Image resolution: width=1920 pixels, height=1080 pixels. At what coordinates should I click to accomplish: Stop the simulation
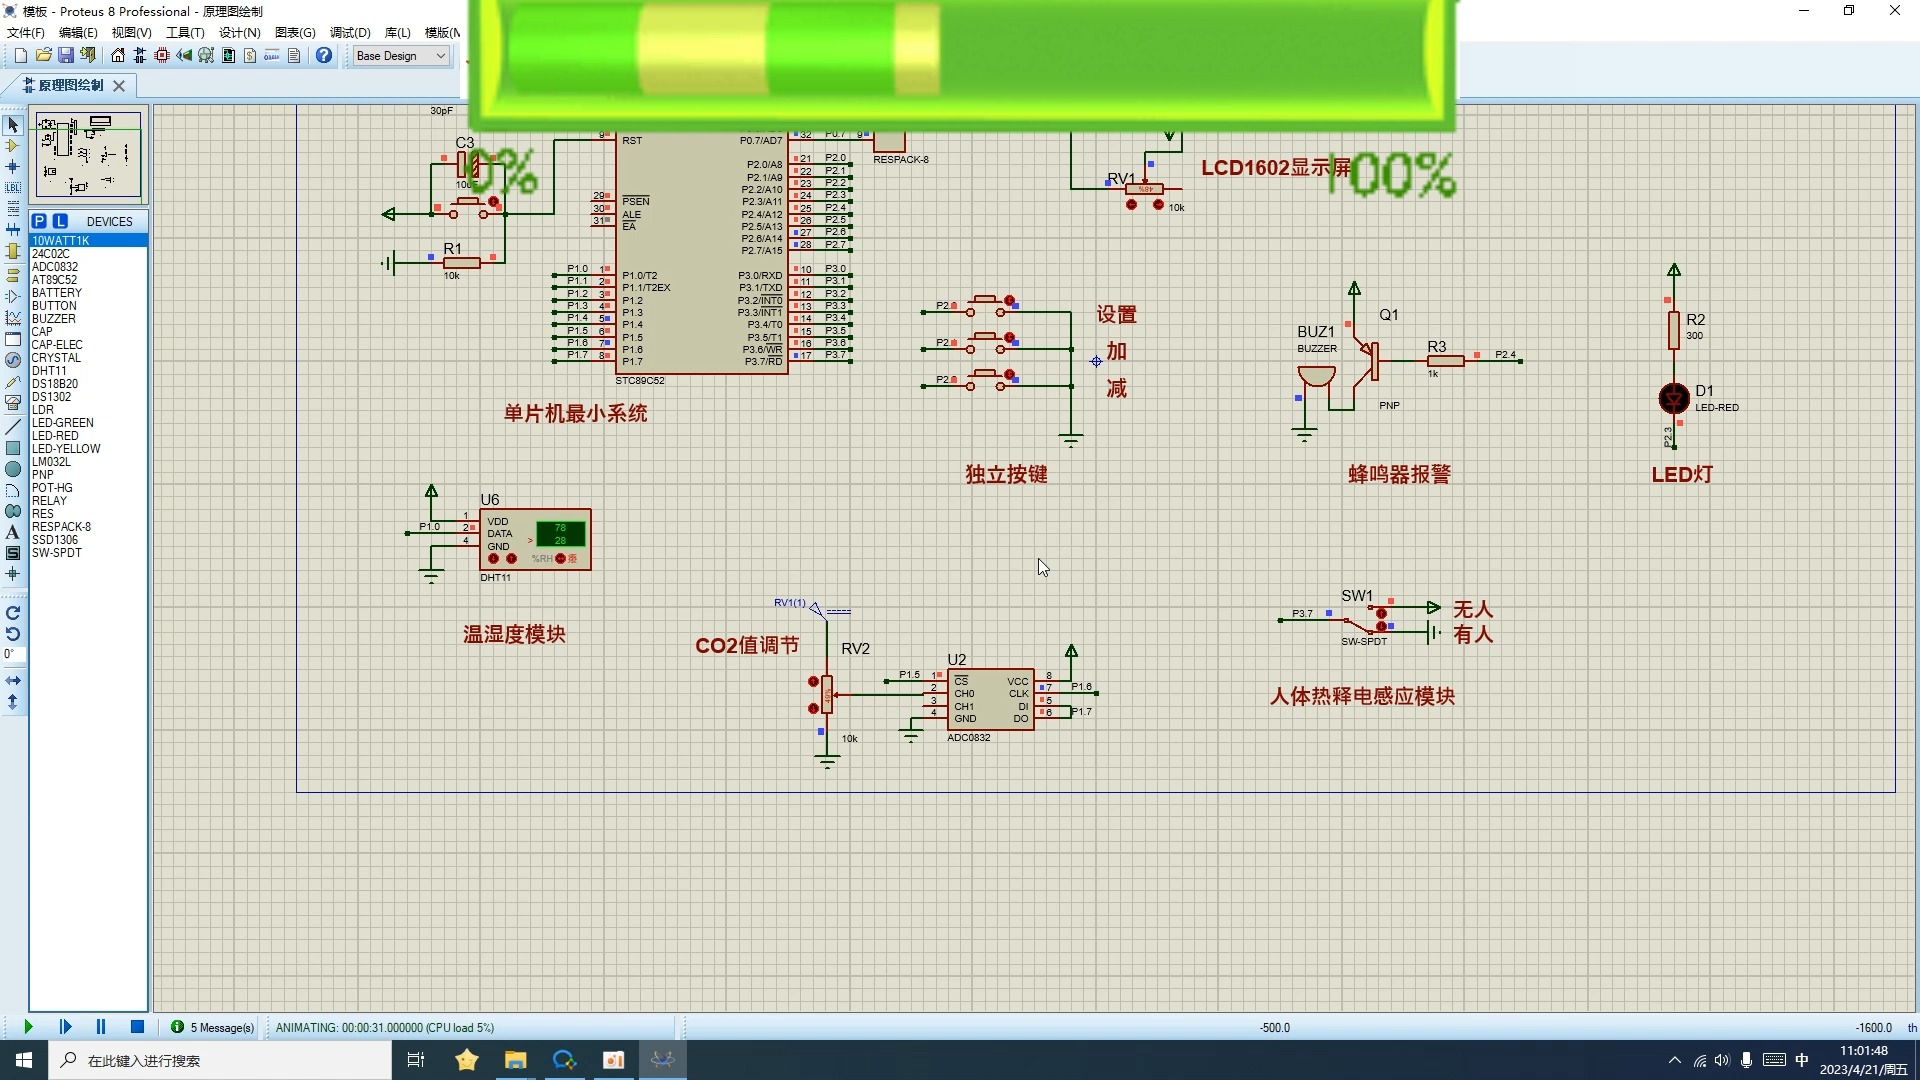pyautogui.click(x=138, y=1027)
